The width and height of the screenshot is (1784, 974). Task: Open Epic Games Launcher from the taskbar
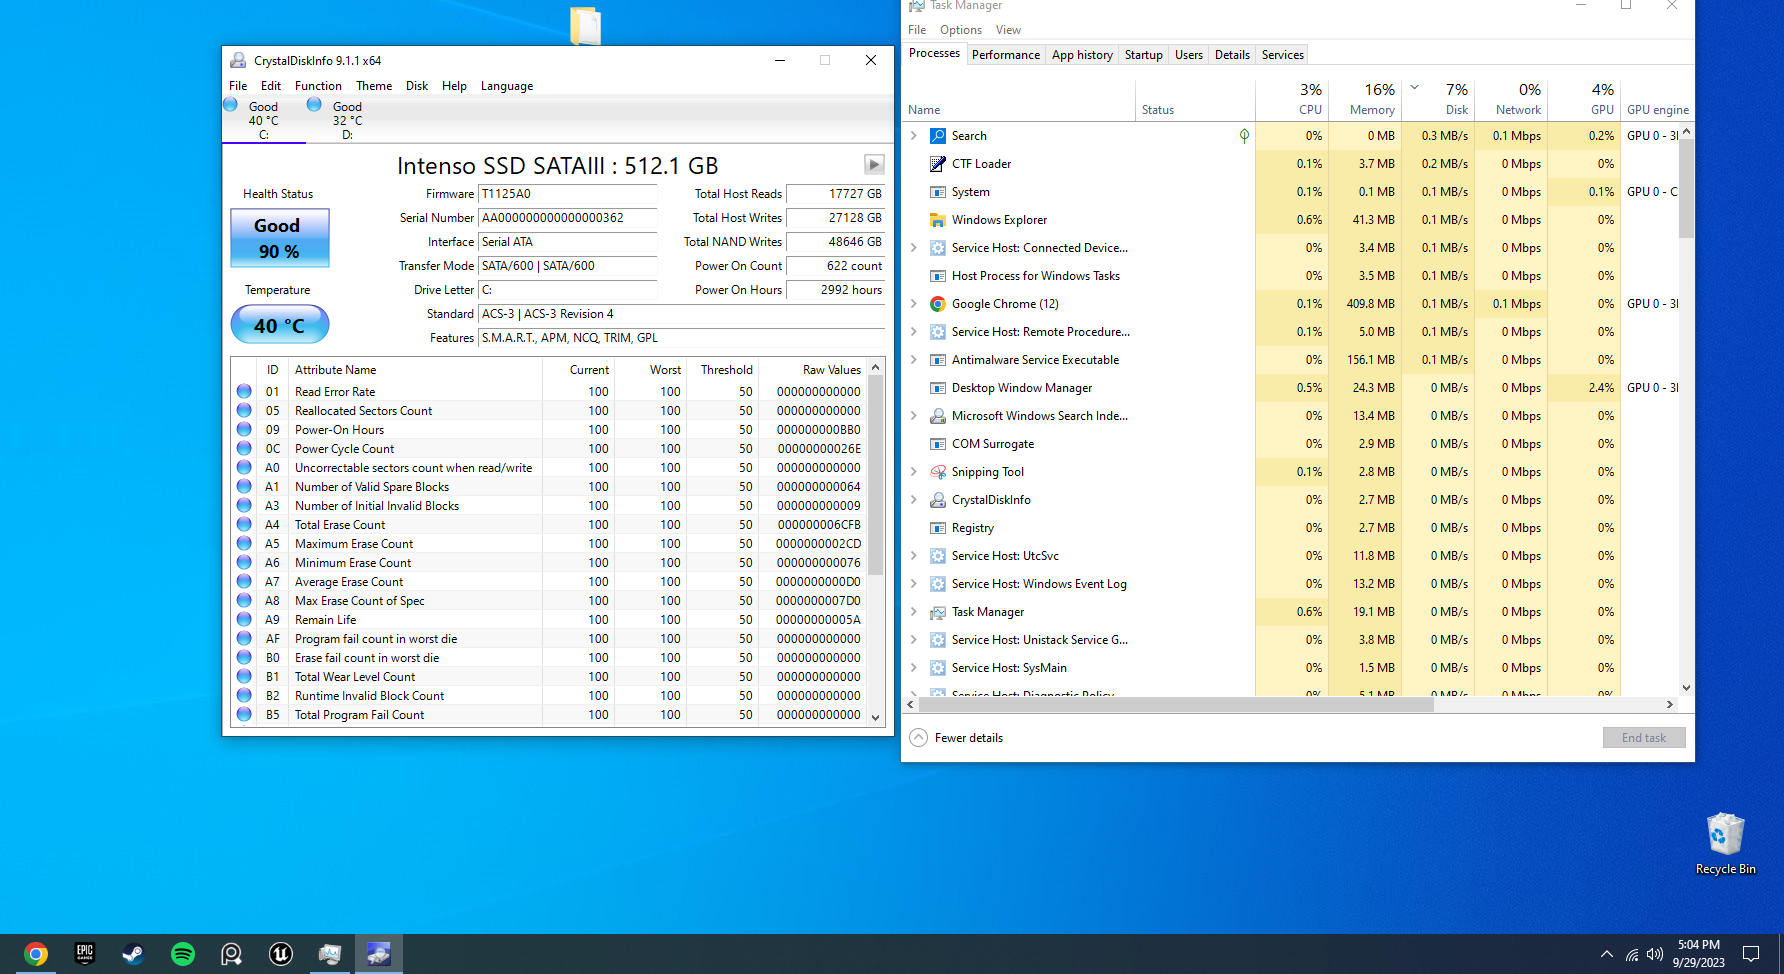pos(85,954)
